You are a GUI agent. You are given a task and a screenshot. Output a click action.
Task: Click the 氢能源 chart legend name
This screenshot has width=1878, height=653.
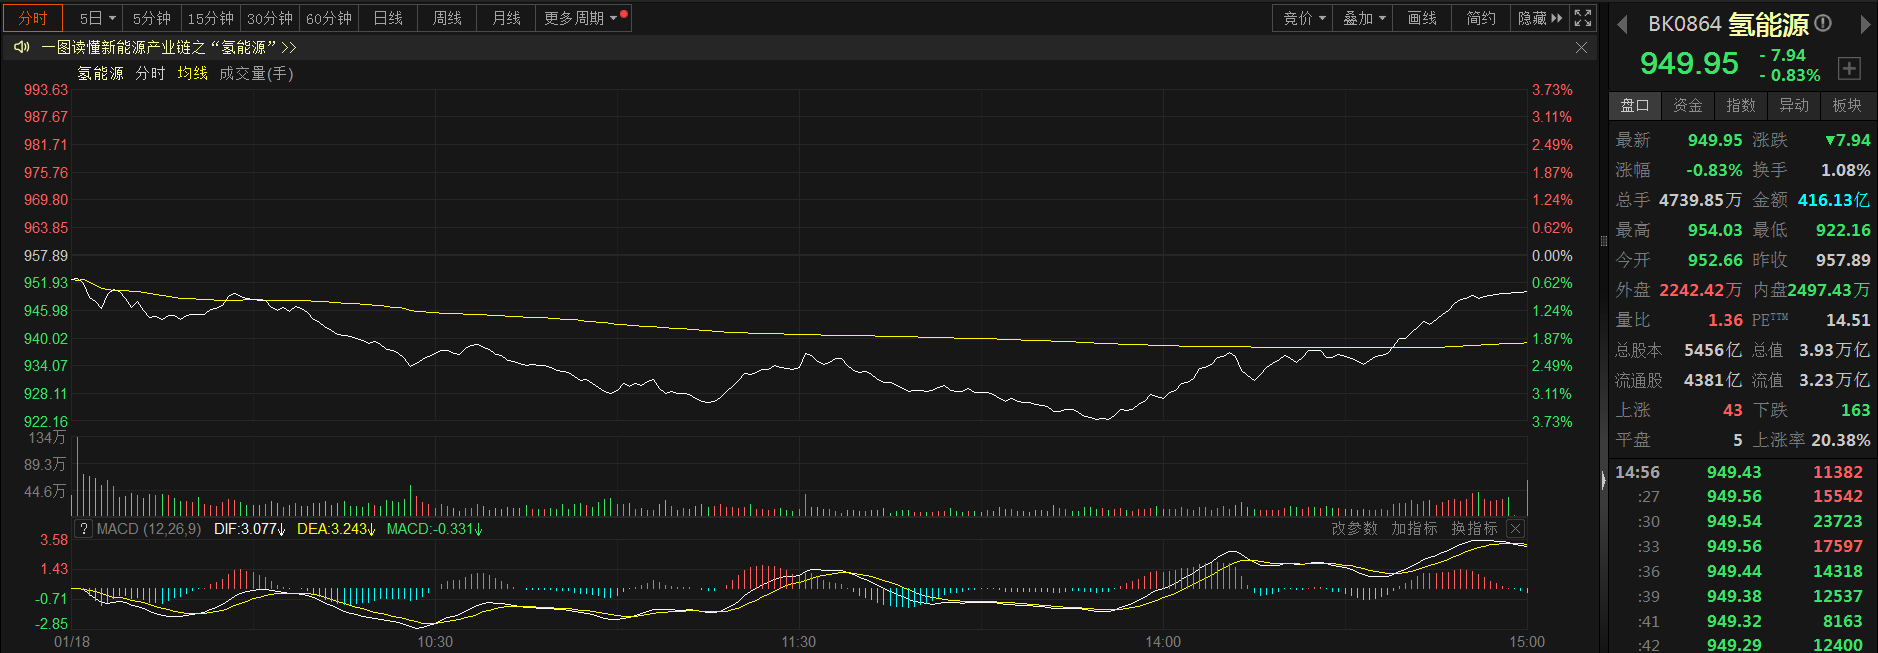click(101, 74)
